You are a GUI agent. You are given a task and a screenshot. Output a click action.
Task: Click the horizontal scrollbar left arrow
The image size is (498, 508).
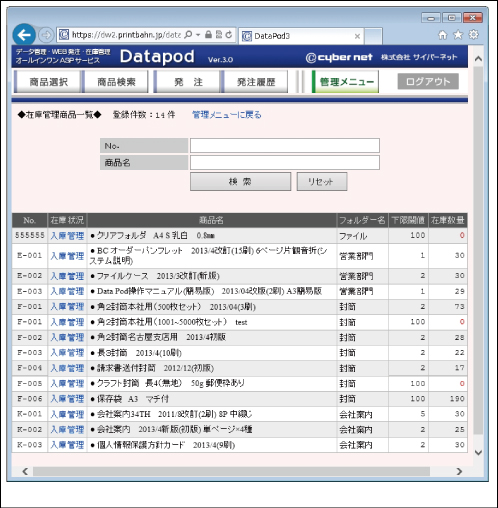(x=25, y=471)
